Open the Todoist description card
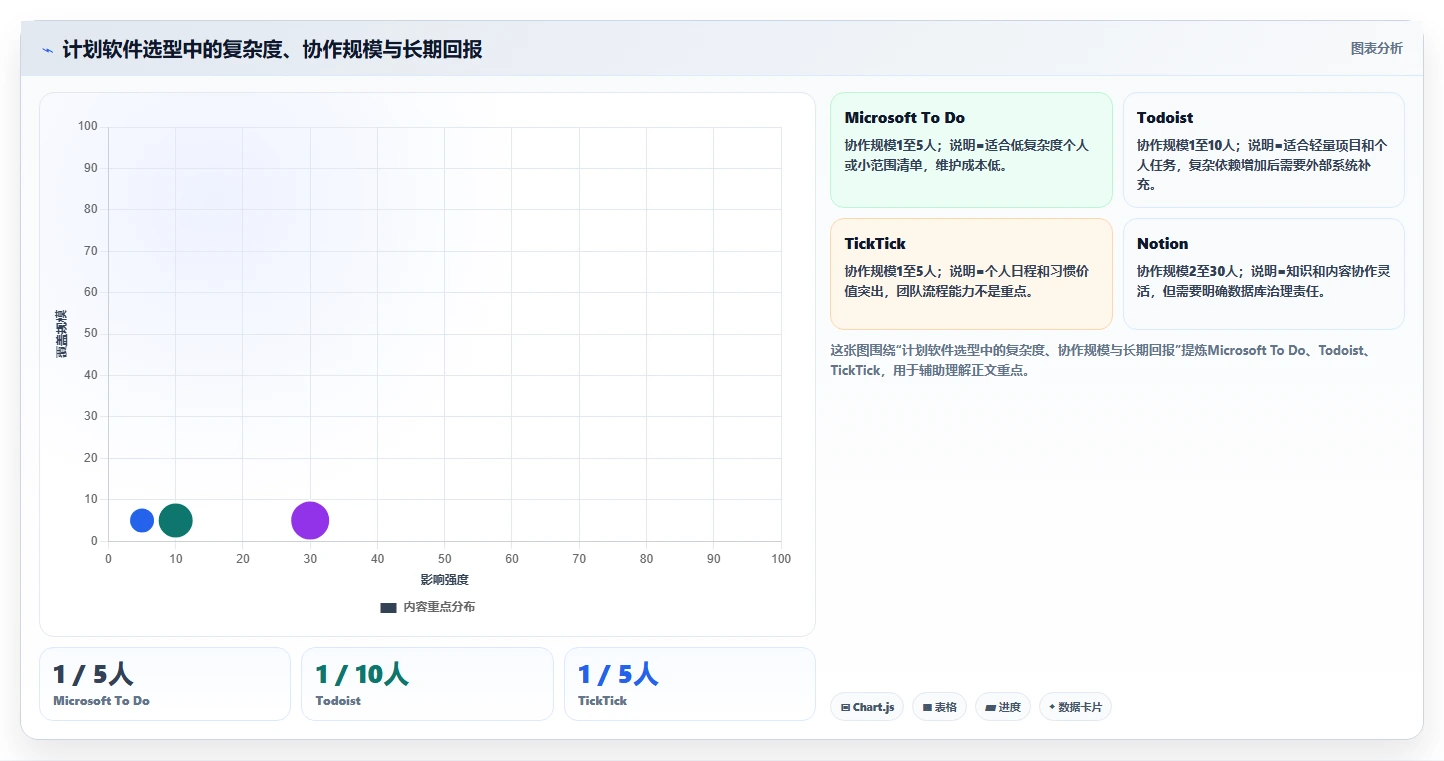 1264,150
